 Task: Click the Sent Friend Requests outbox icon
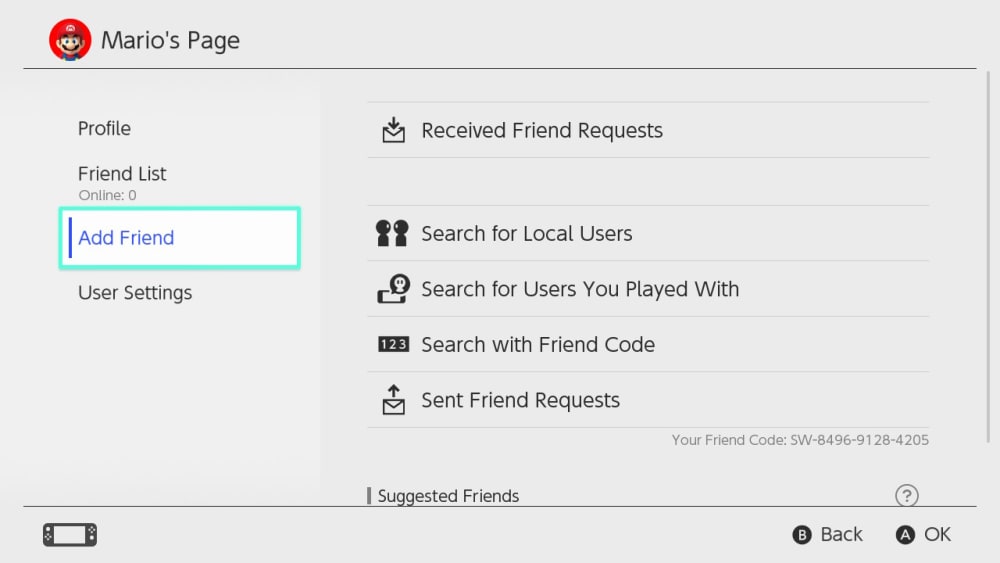click(x=394, y=400)
